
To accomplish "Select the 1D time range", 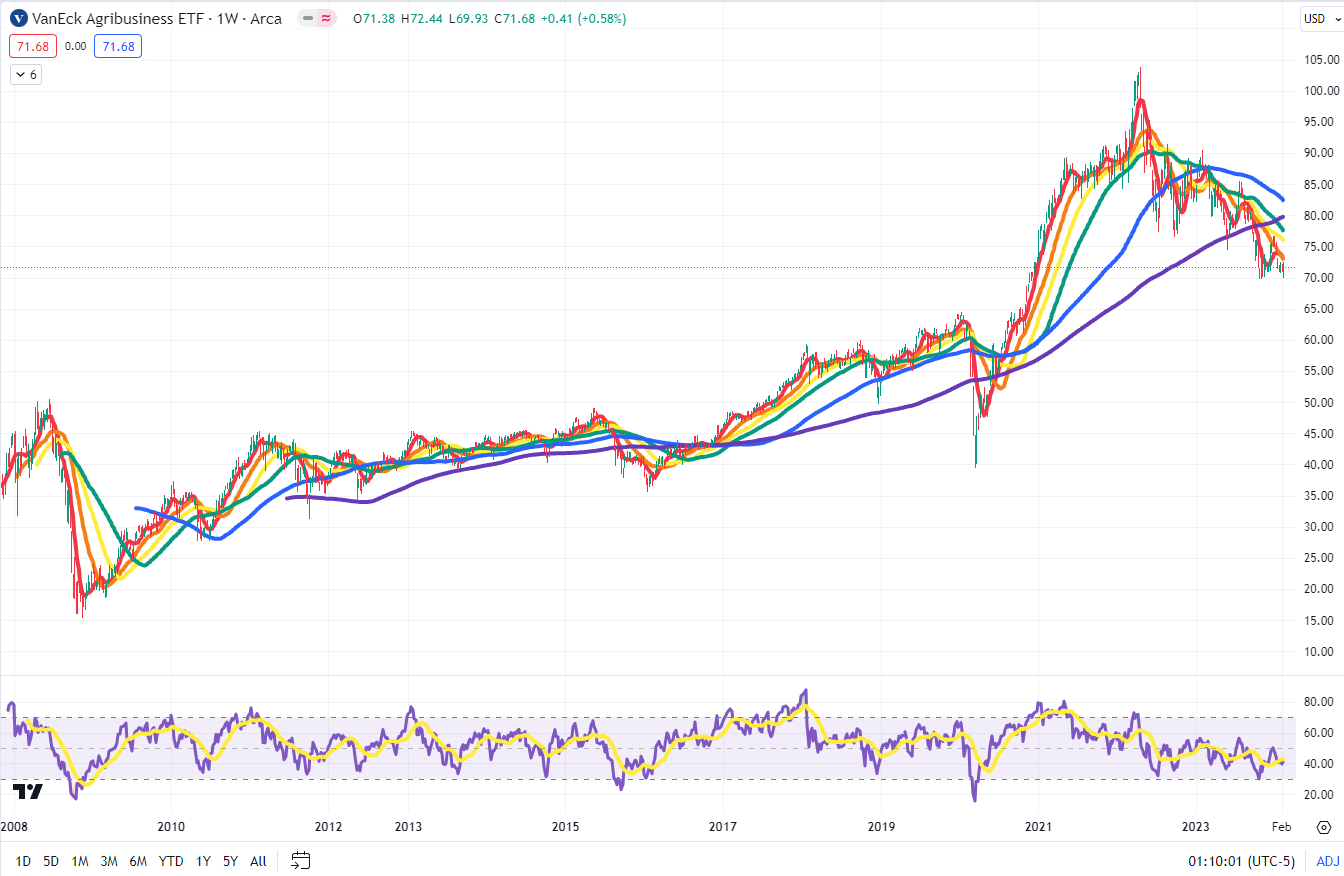I will 23,861.
